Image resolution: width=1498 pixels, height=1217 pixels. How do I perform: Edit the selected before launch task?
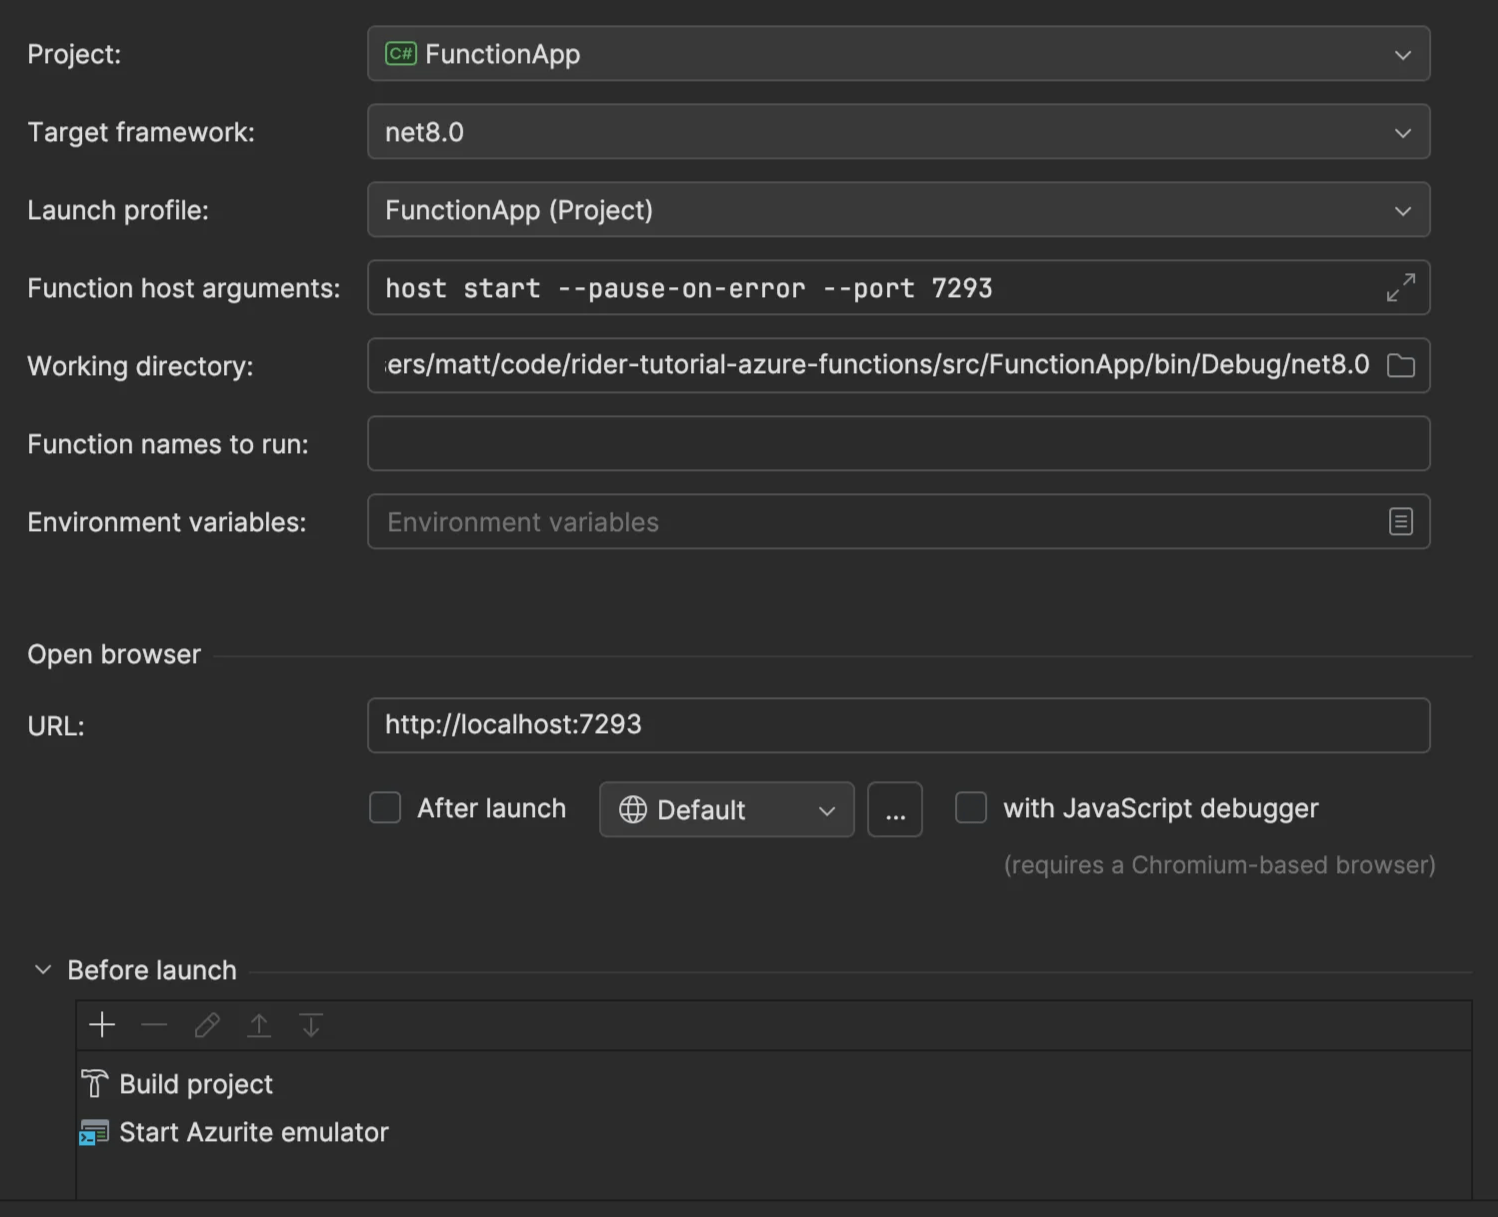(x=207, y=1025)
